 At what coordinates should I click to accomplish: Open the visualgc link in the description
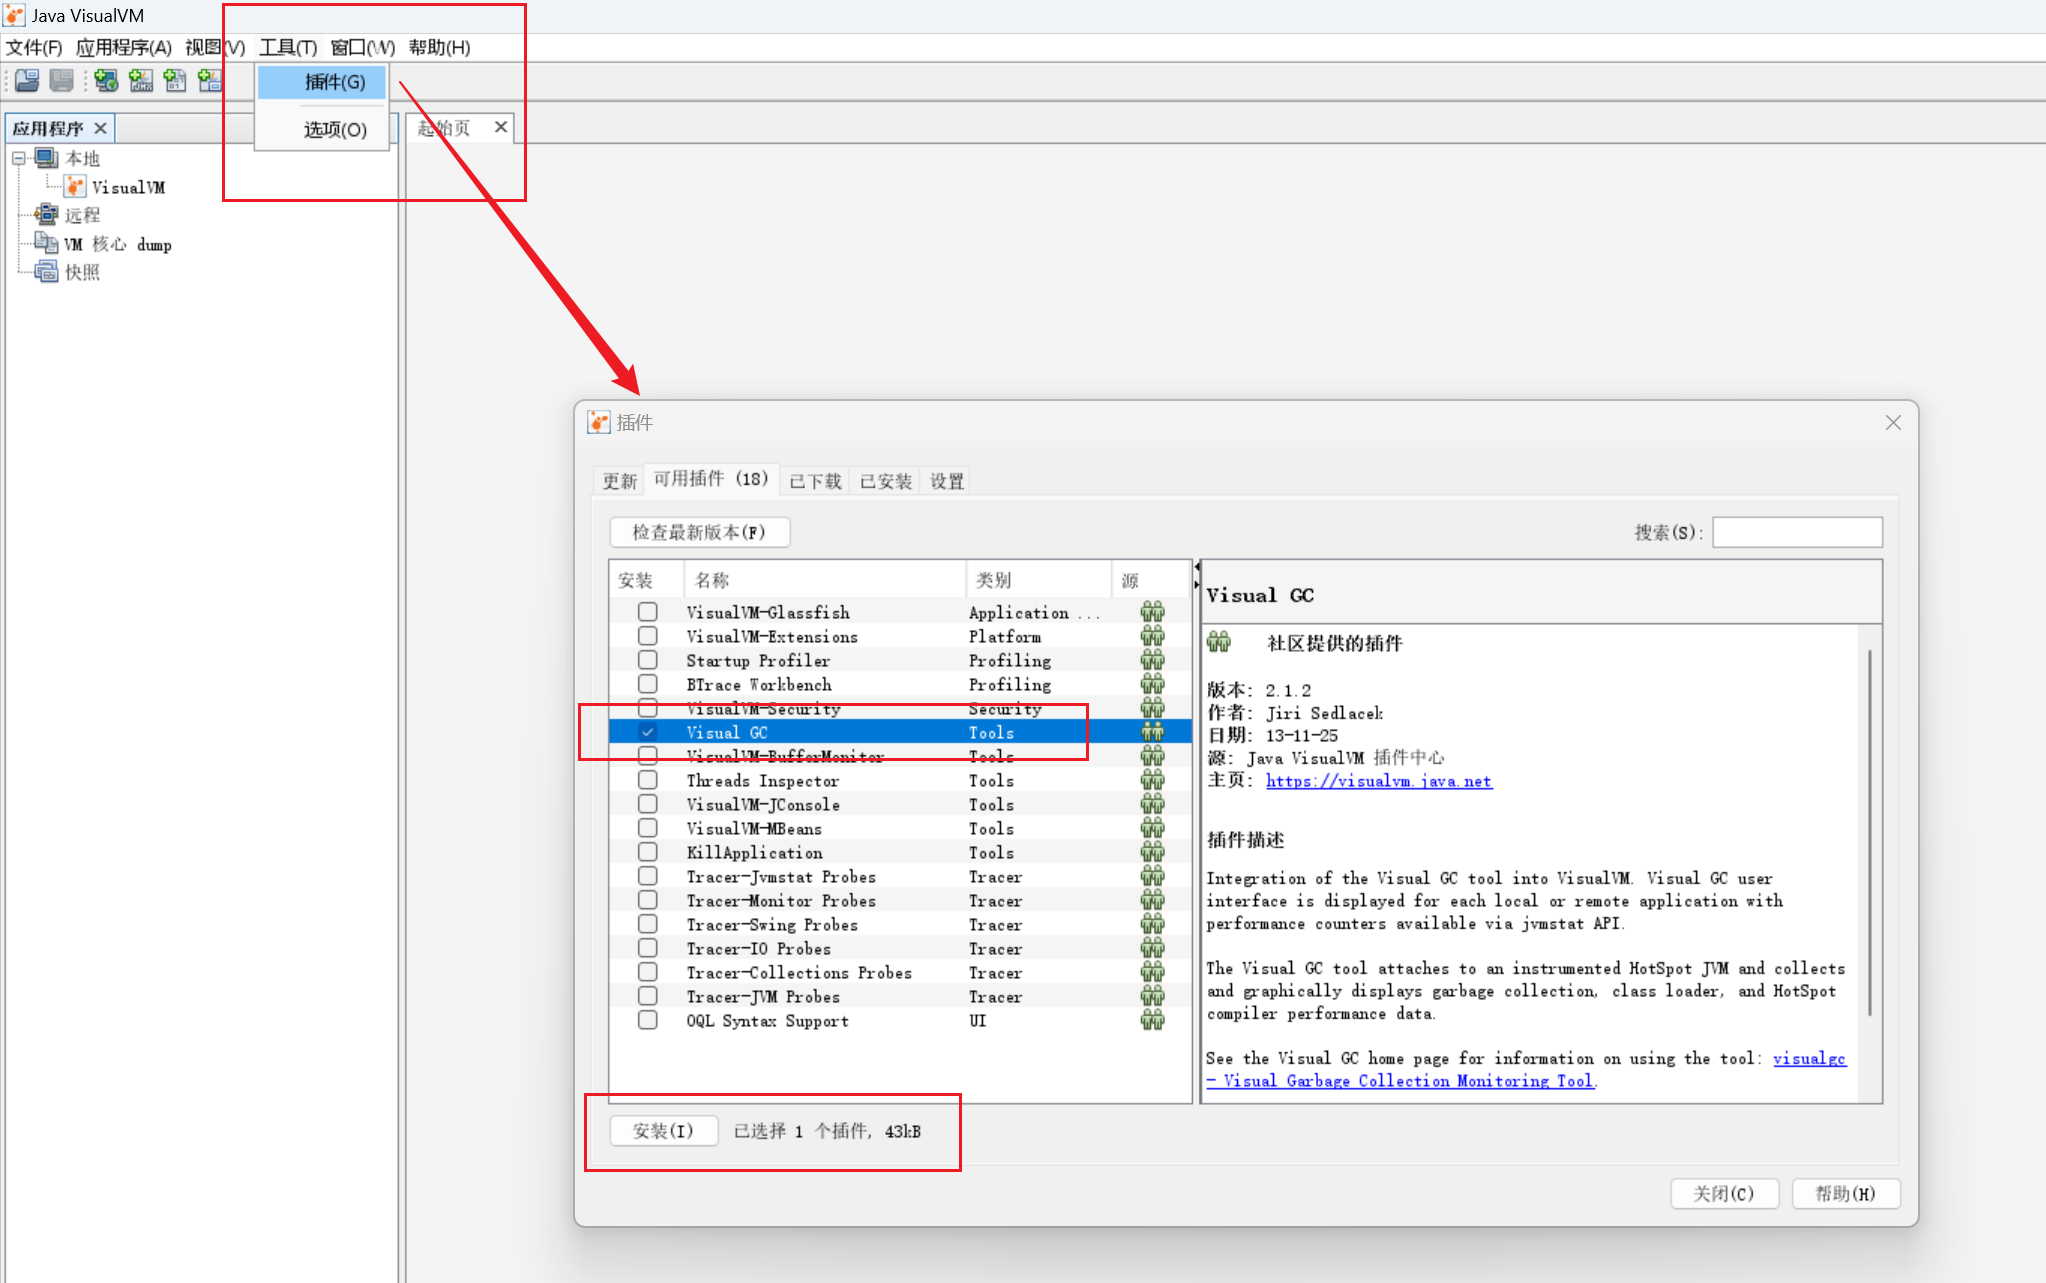[1809, 1058]
